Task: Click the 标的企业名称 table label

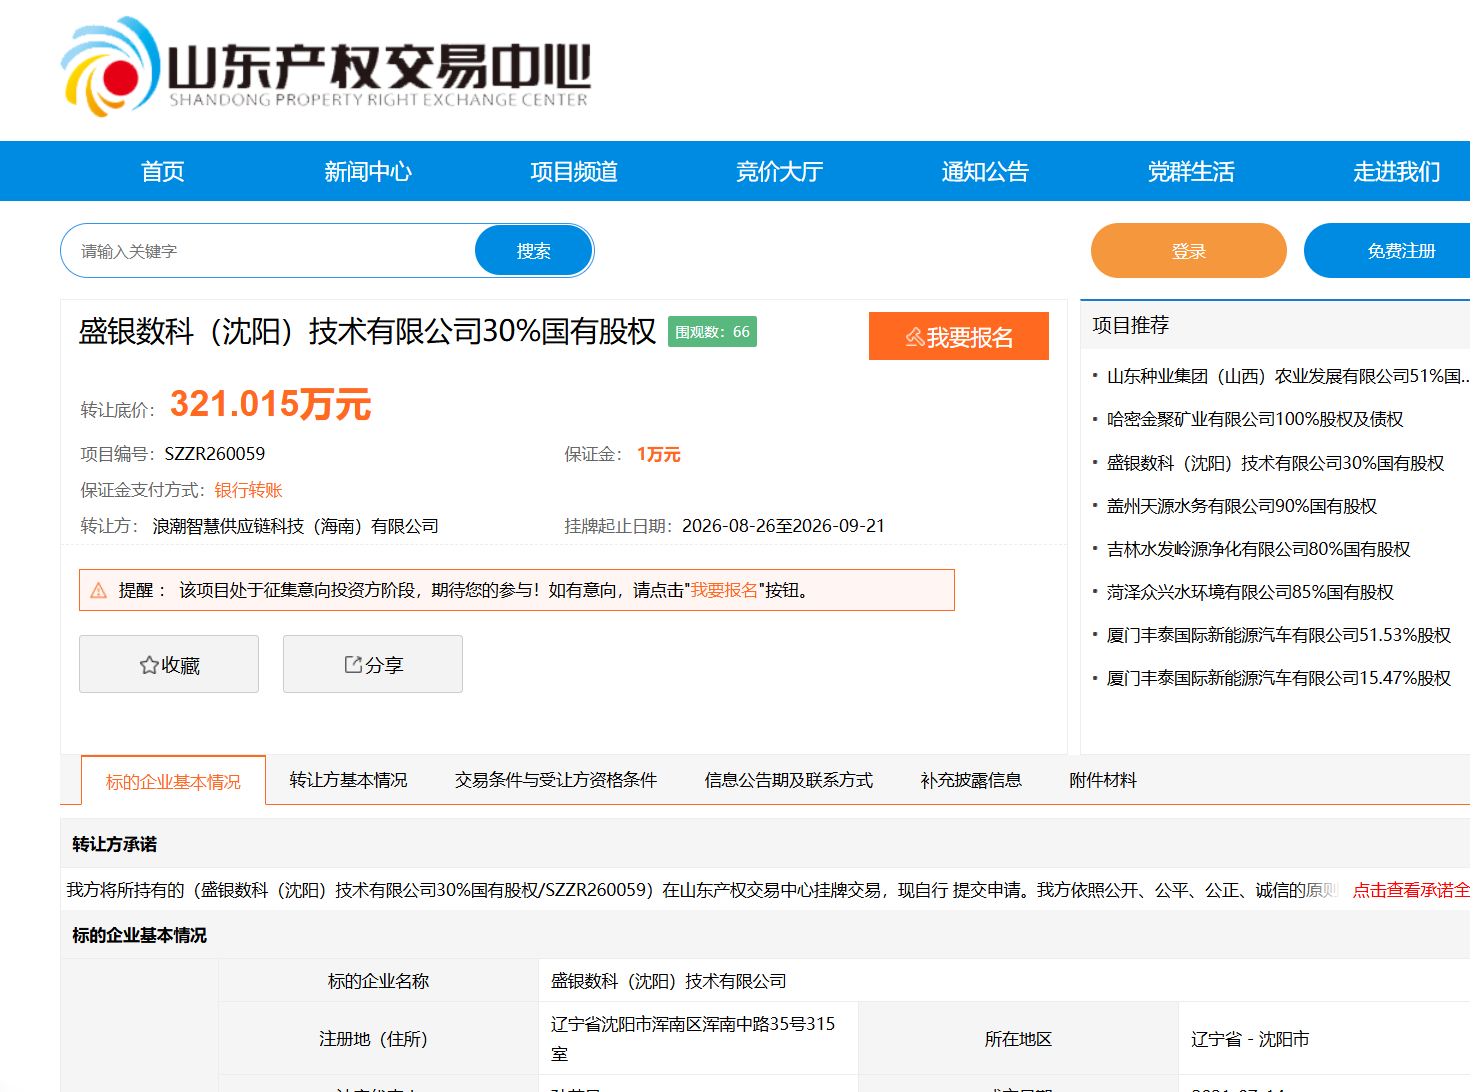Action: pos(378,981)
